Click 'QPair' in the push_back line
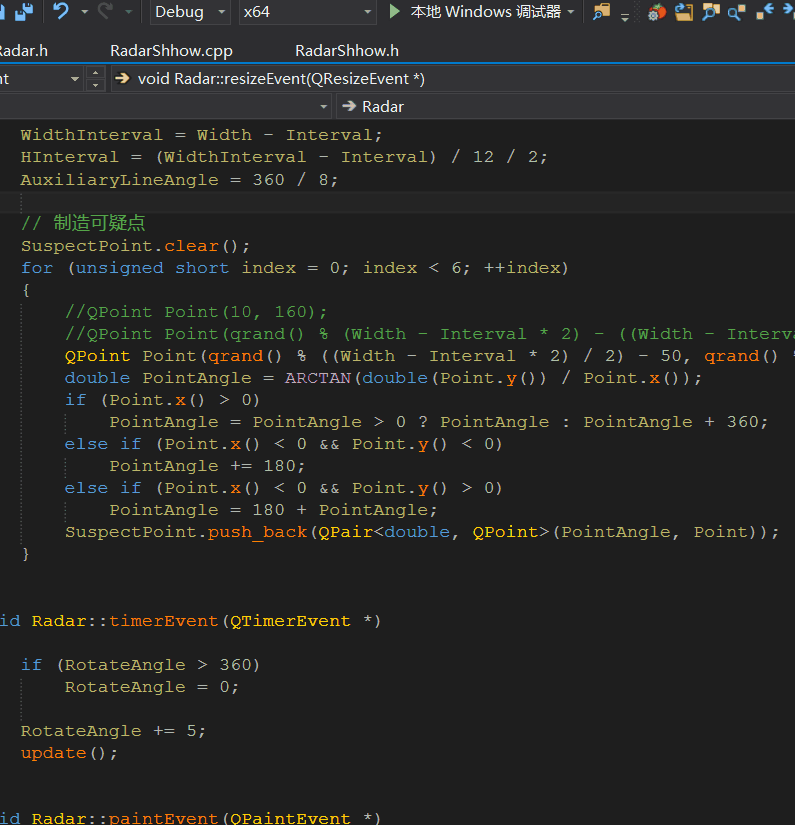The width and height of the screenshot is (795, 825). [346, 532]
